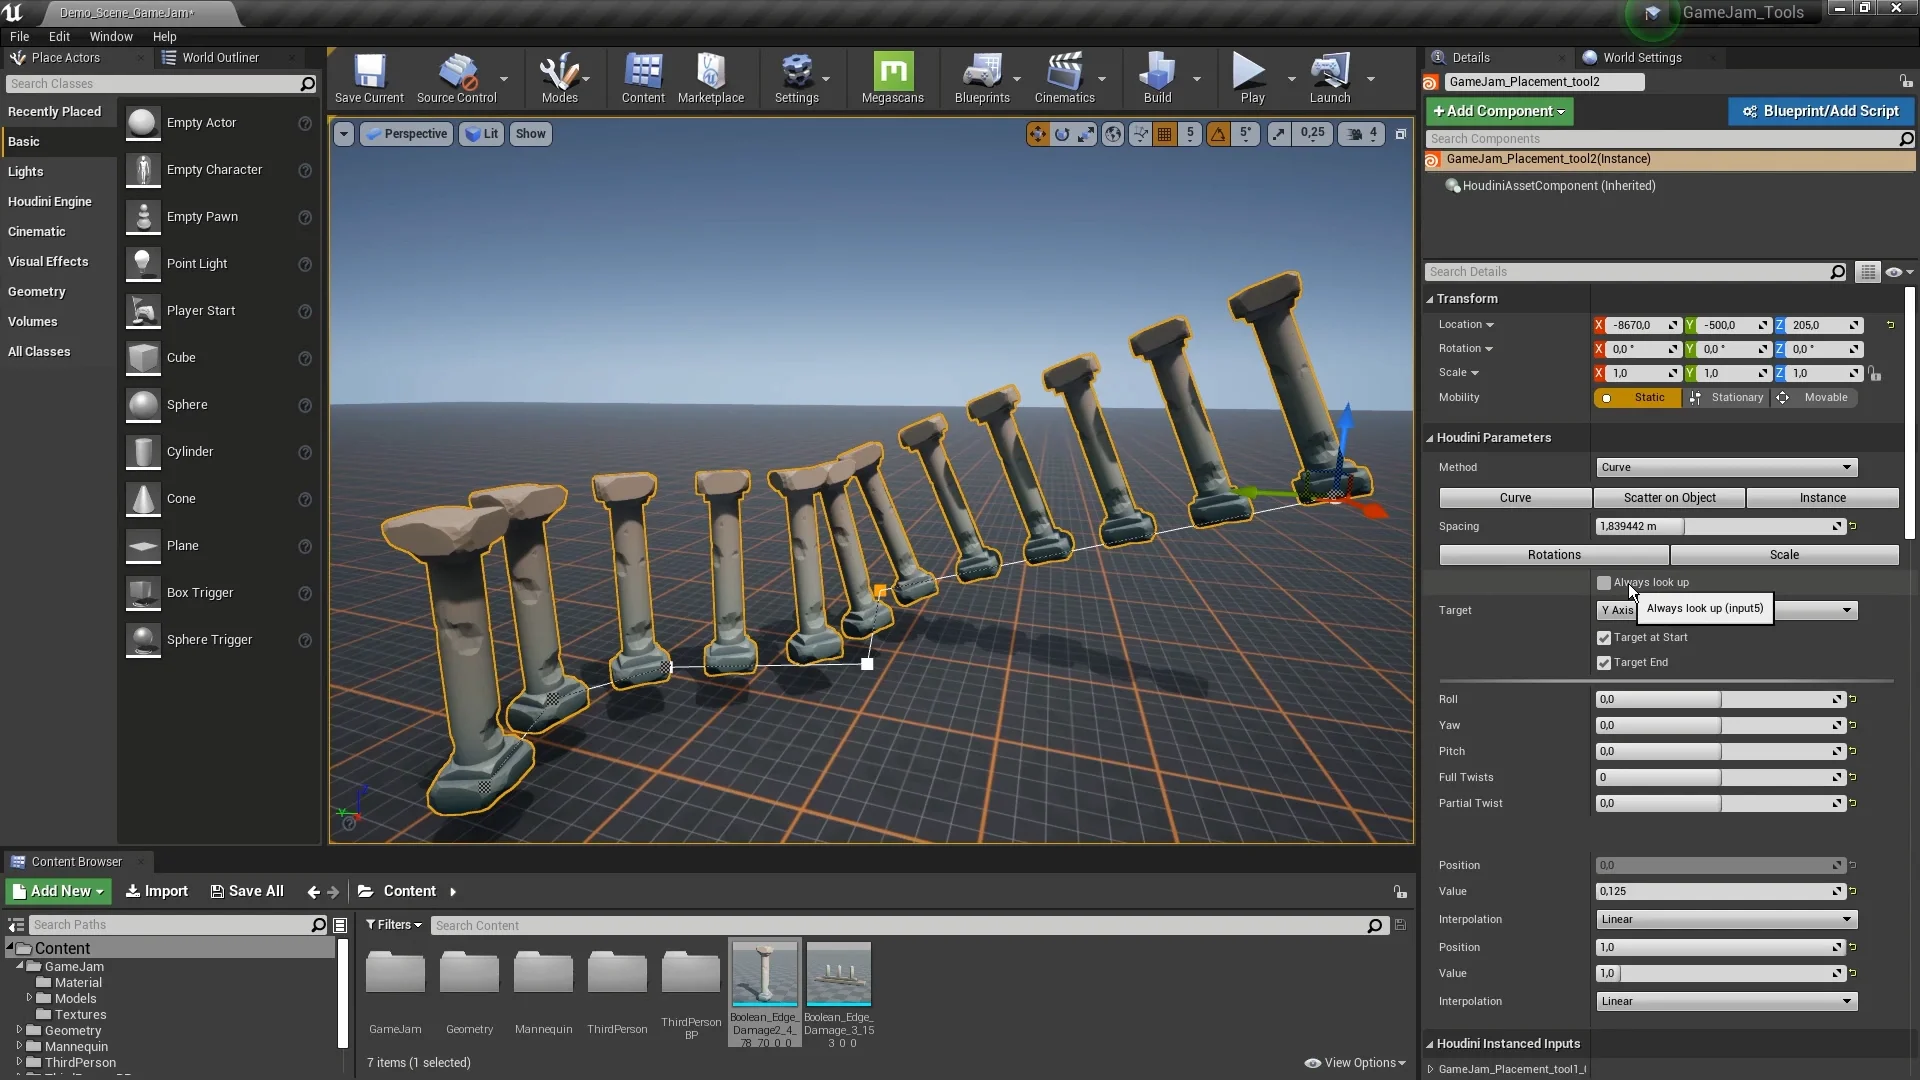Open Details view options eye icon

tap(1898, 272)
